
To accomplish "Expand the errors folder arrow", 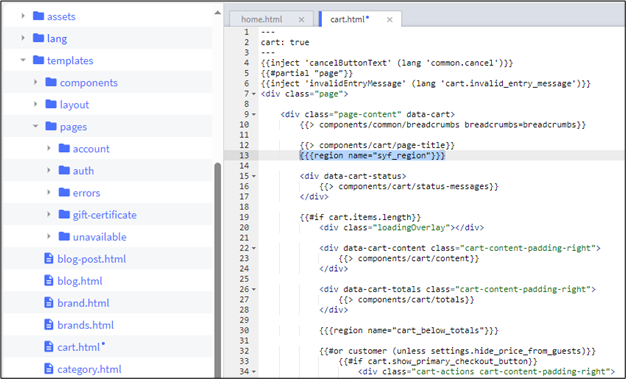I will coord(49,192).
